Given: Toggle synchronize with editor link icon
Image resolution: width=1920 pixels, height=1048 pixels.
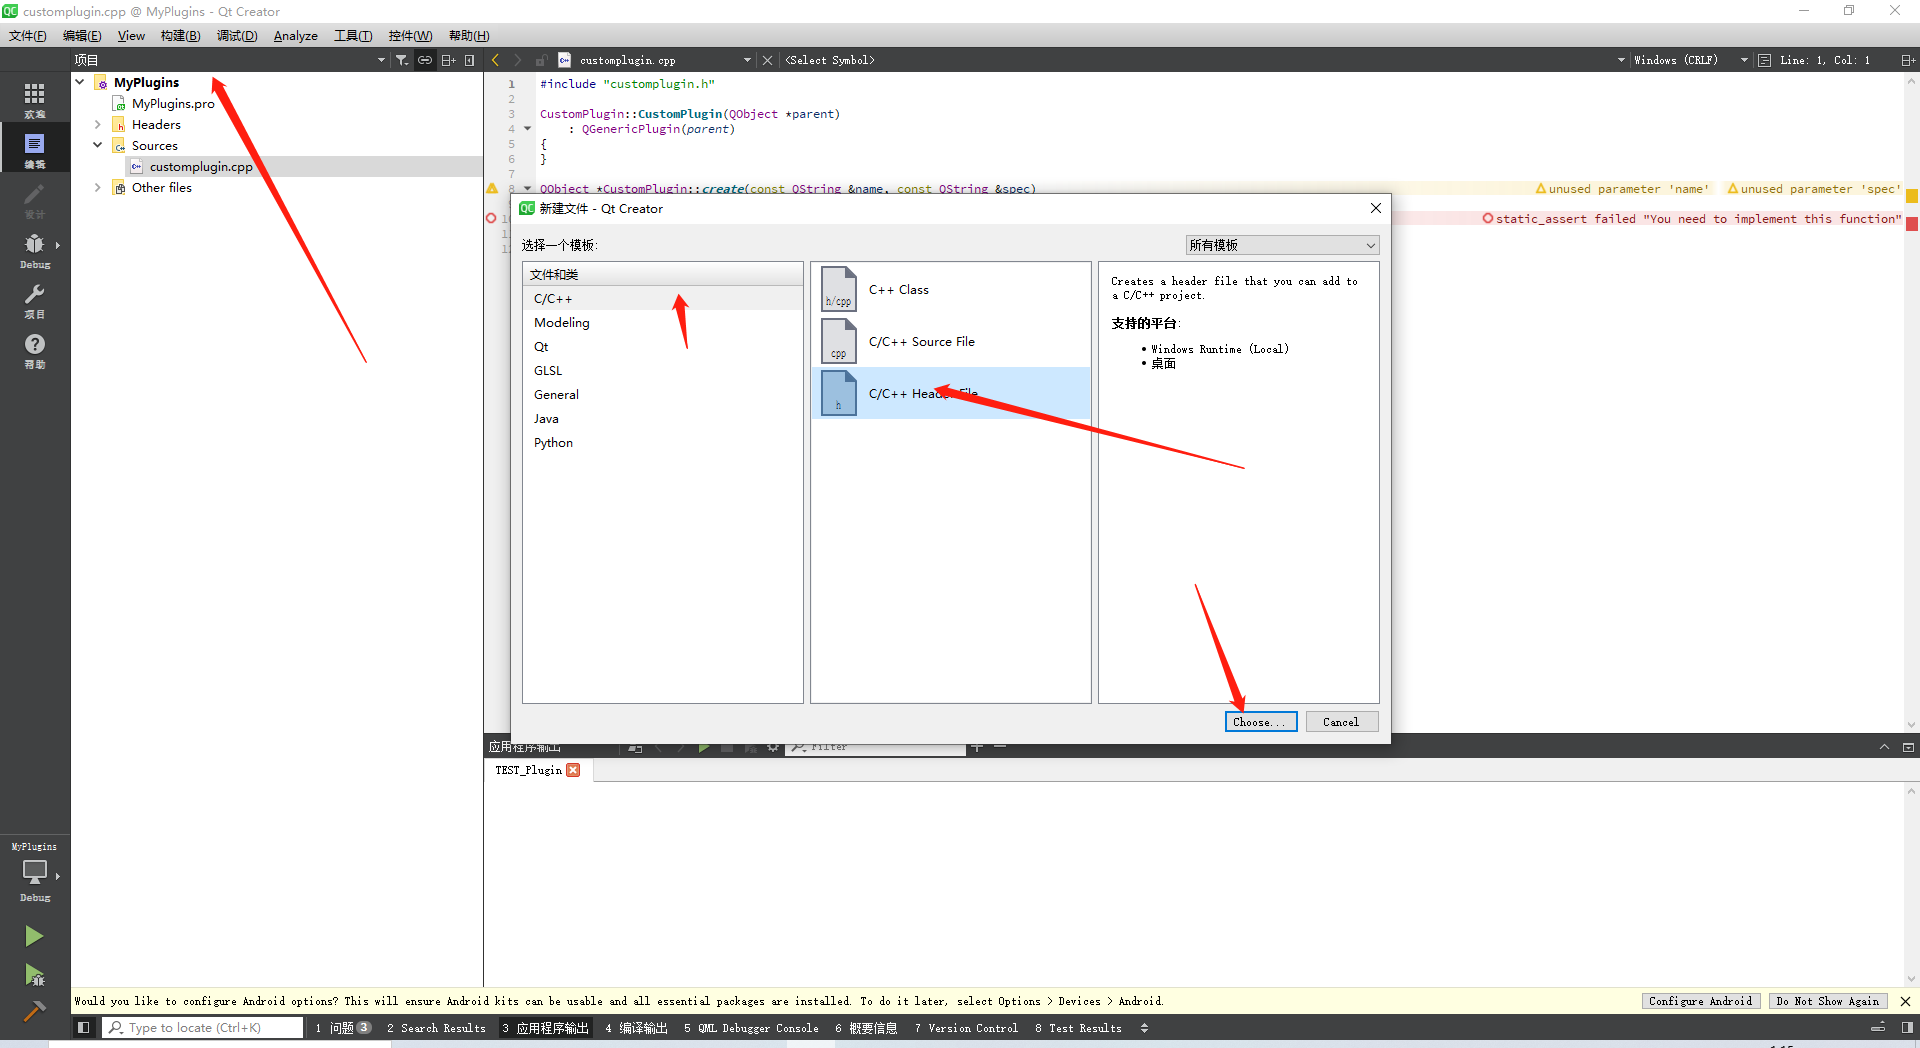Looking at the screenshot, I should 425,60.
